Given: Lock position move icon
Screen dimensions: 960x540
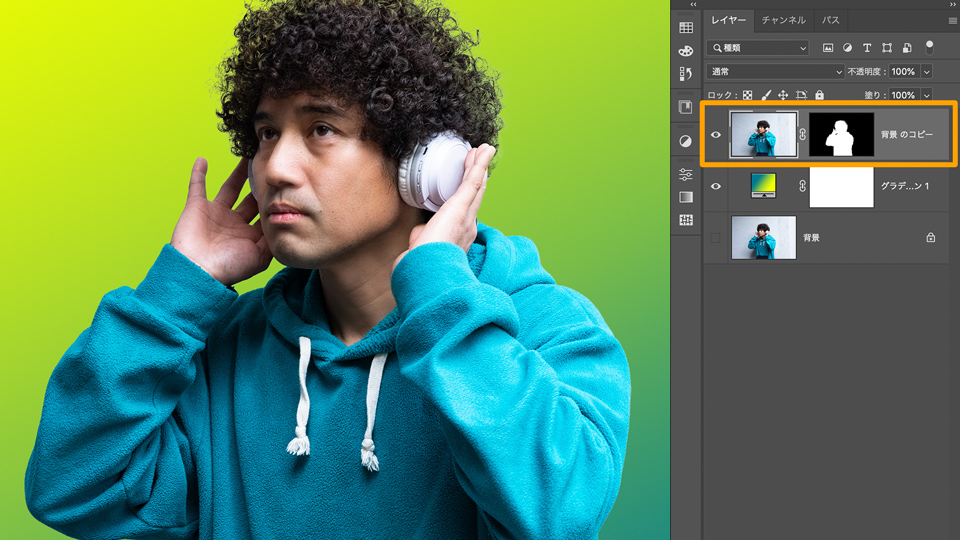Looking at the screenshot, I should [783, 95].
